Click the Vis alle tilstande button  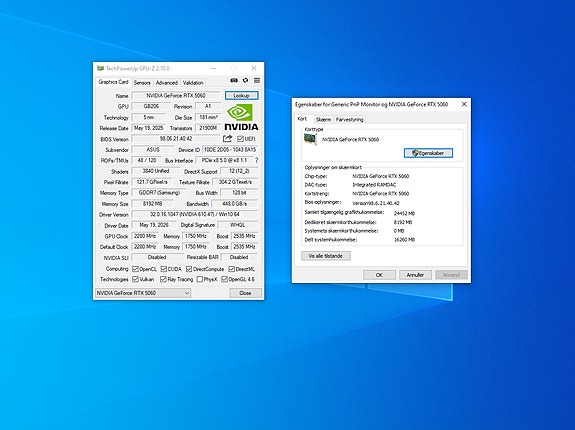pyautogui.click(x=326, y=256)
